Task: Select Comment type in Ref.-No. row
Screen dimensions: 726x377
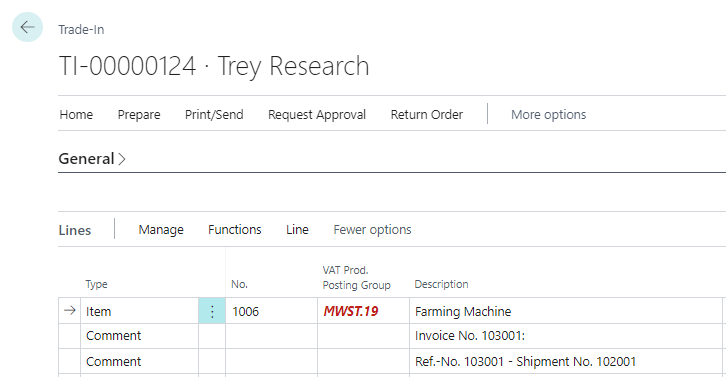Action: [x=139, y=361]
